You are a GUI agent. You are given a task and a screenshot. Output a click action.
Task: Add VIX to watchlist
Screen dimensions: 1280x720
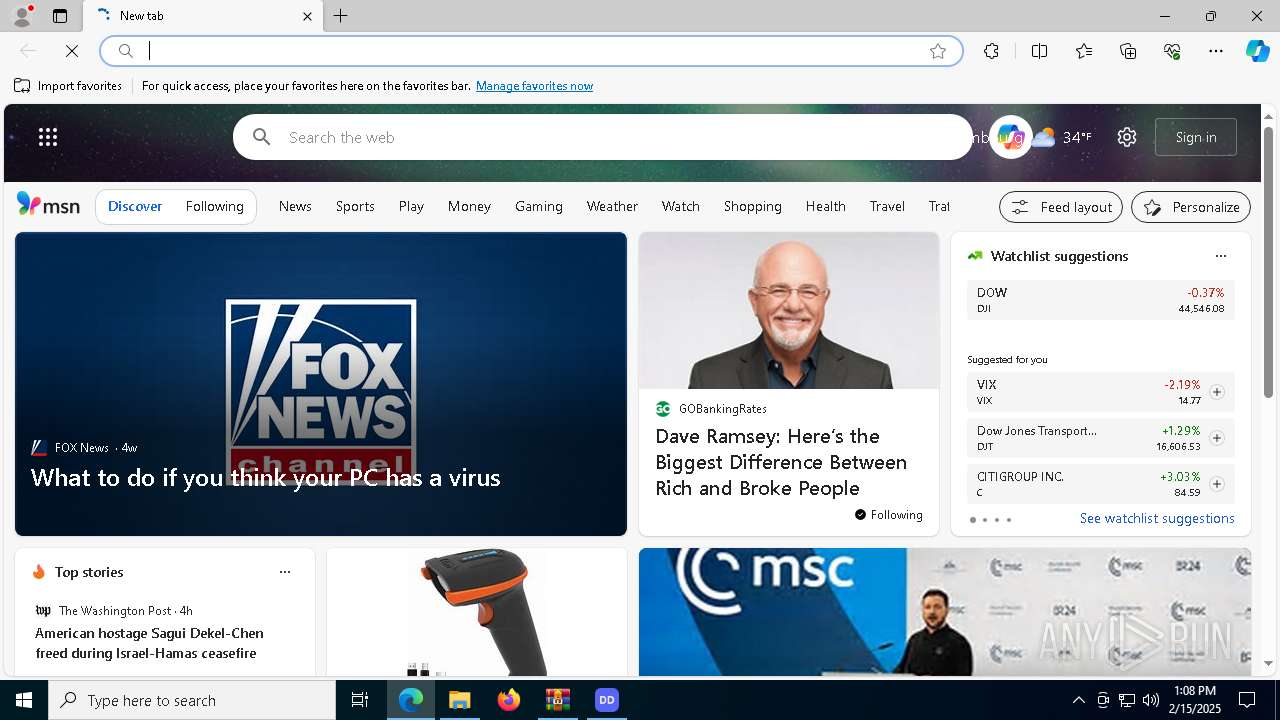(x=1217, y=392)
